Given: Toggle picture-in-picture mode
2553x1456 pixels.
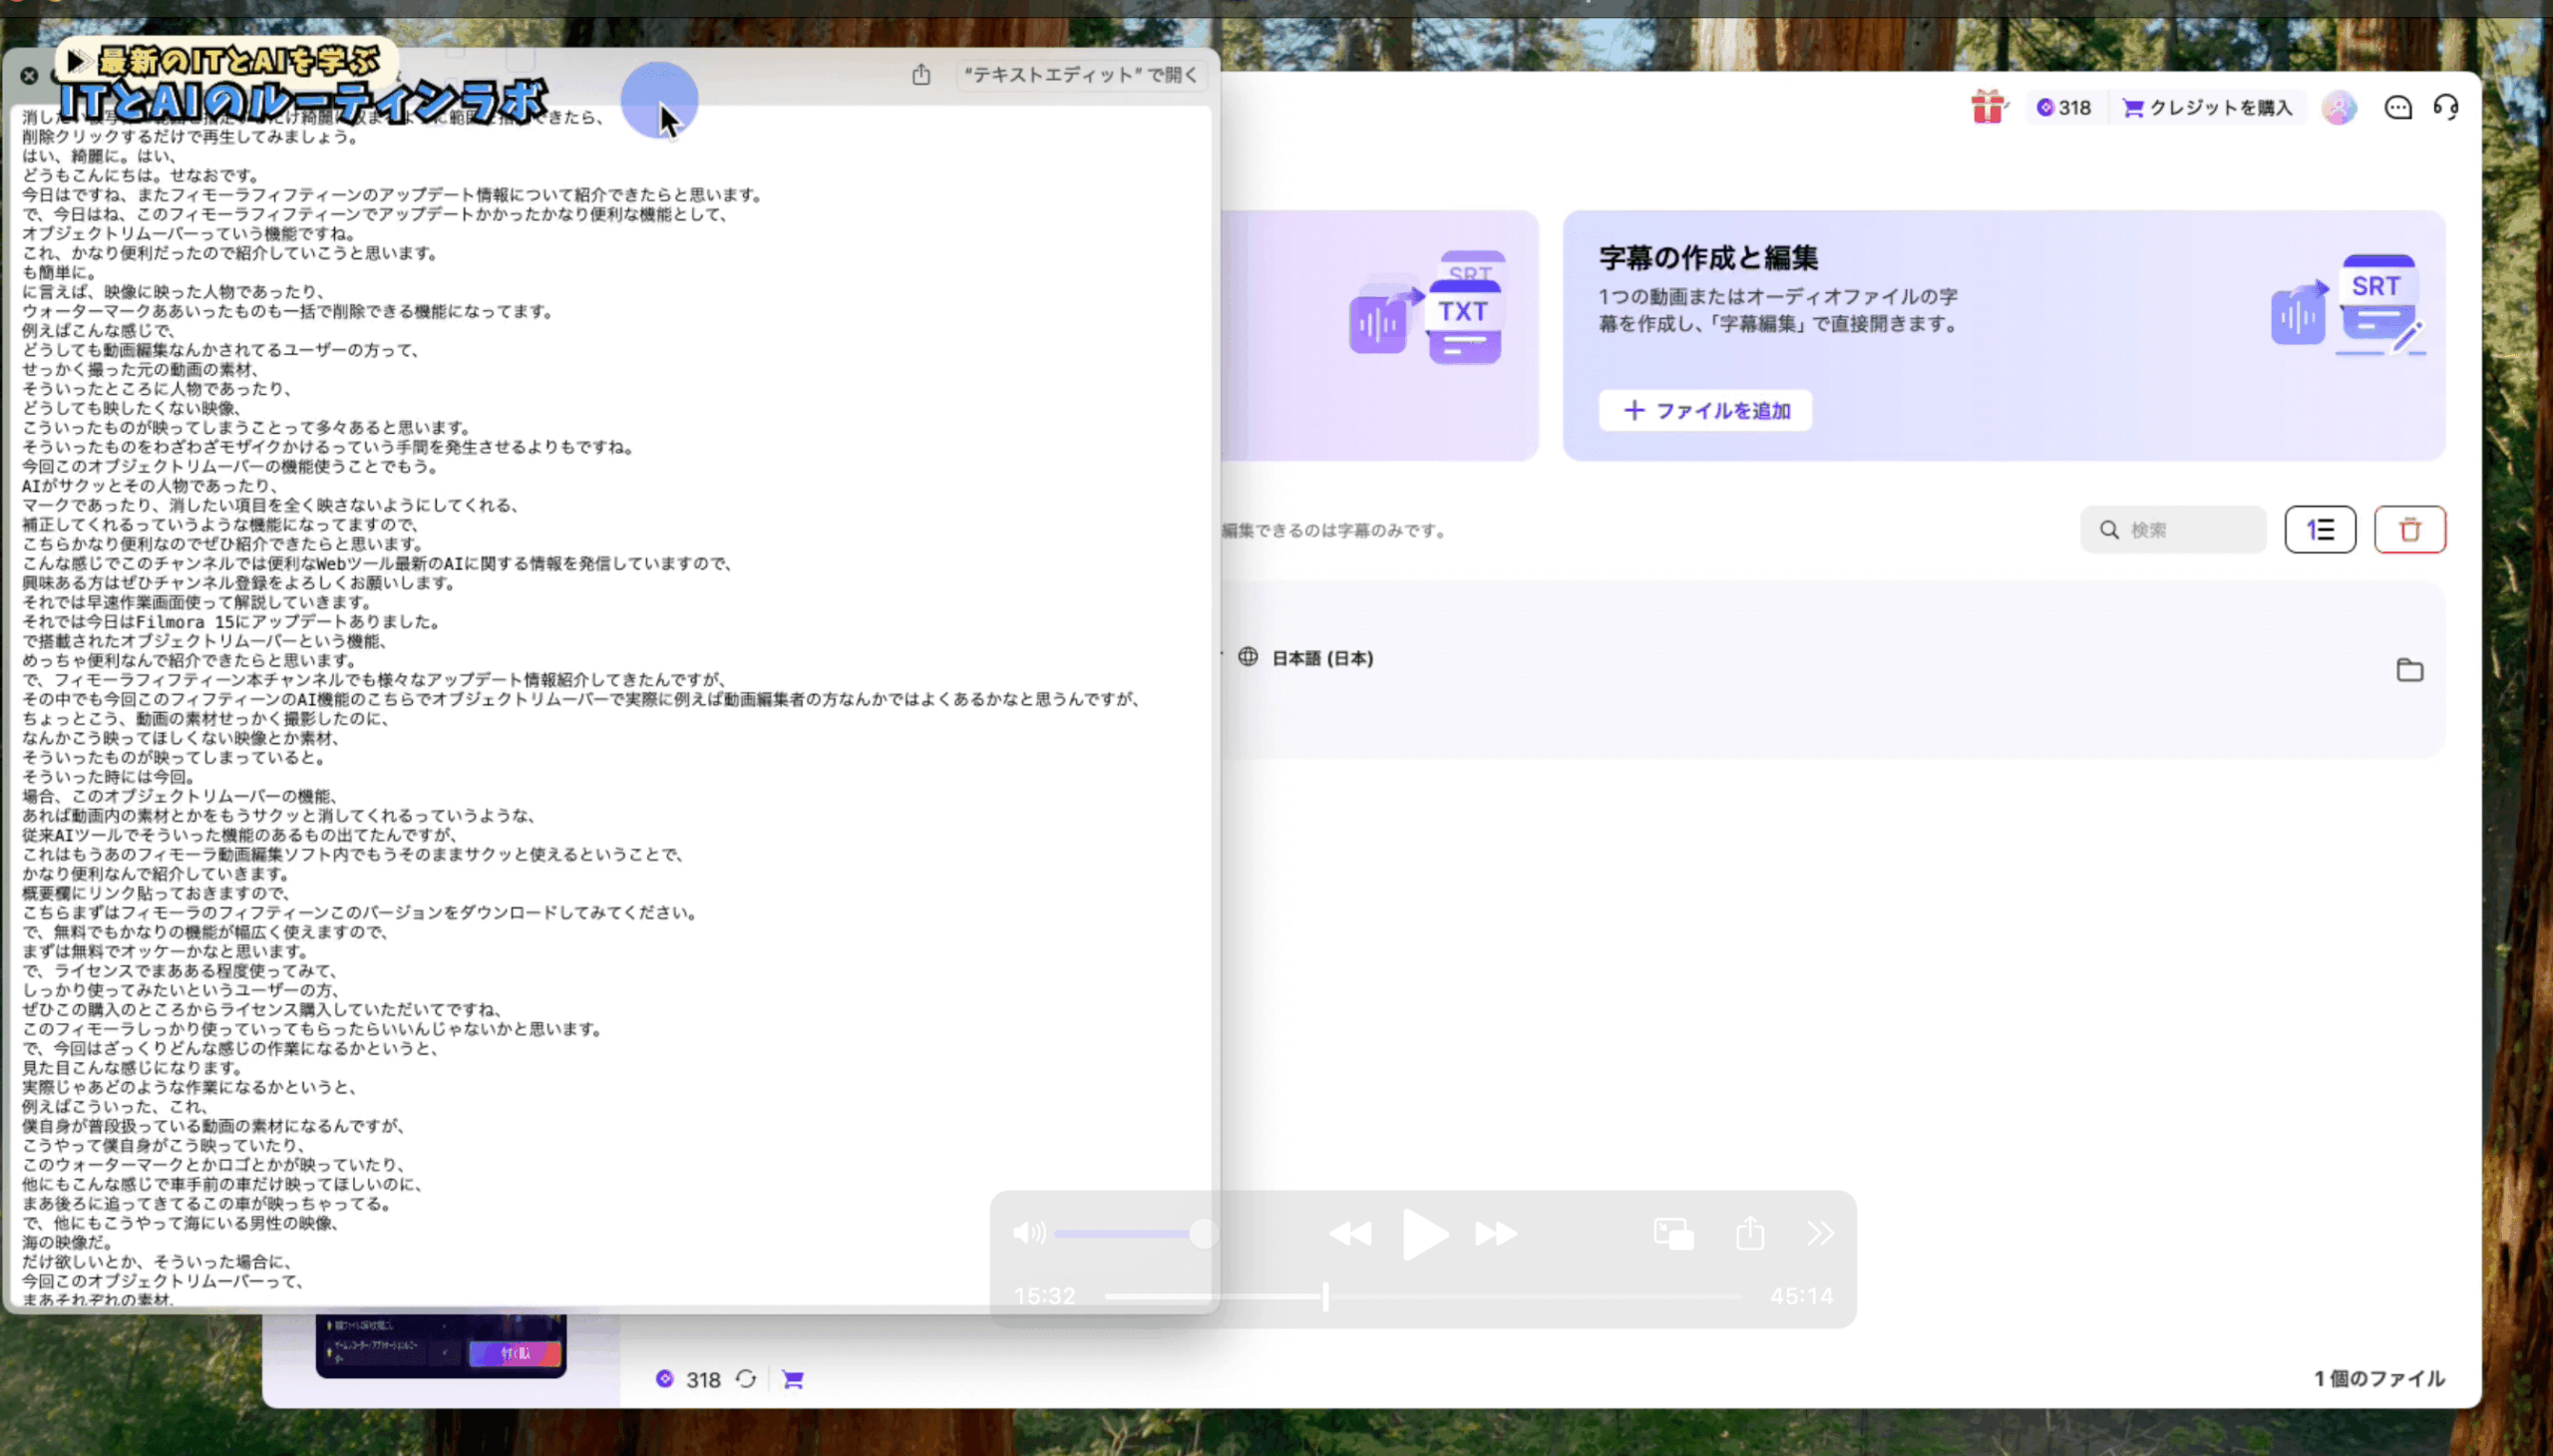Looking at the screenshot, I should (x=1673, y=1233).
